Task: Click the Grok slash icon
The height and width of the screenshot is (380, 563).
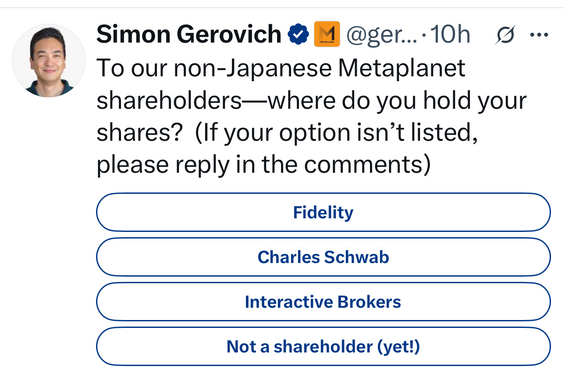Action: (x=506, y=35)
